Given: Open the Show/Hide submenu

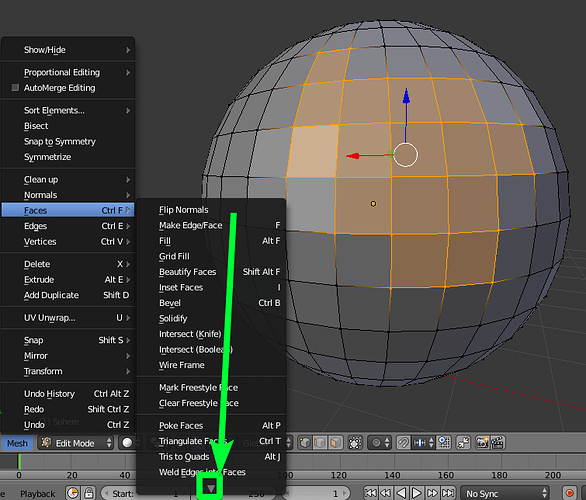Looking at the screenshot, I should click(68, 50).
